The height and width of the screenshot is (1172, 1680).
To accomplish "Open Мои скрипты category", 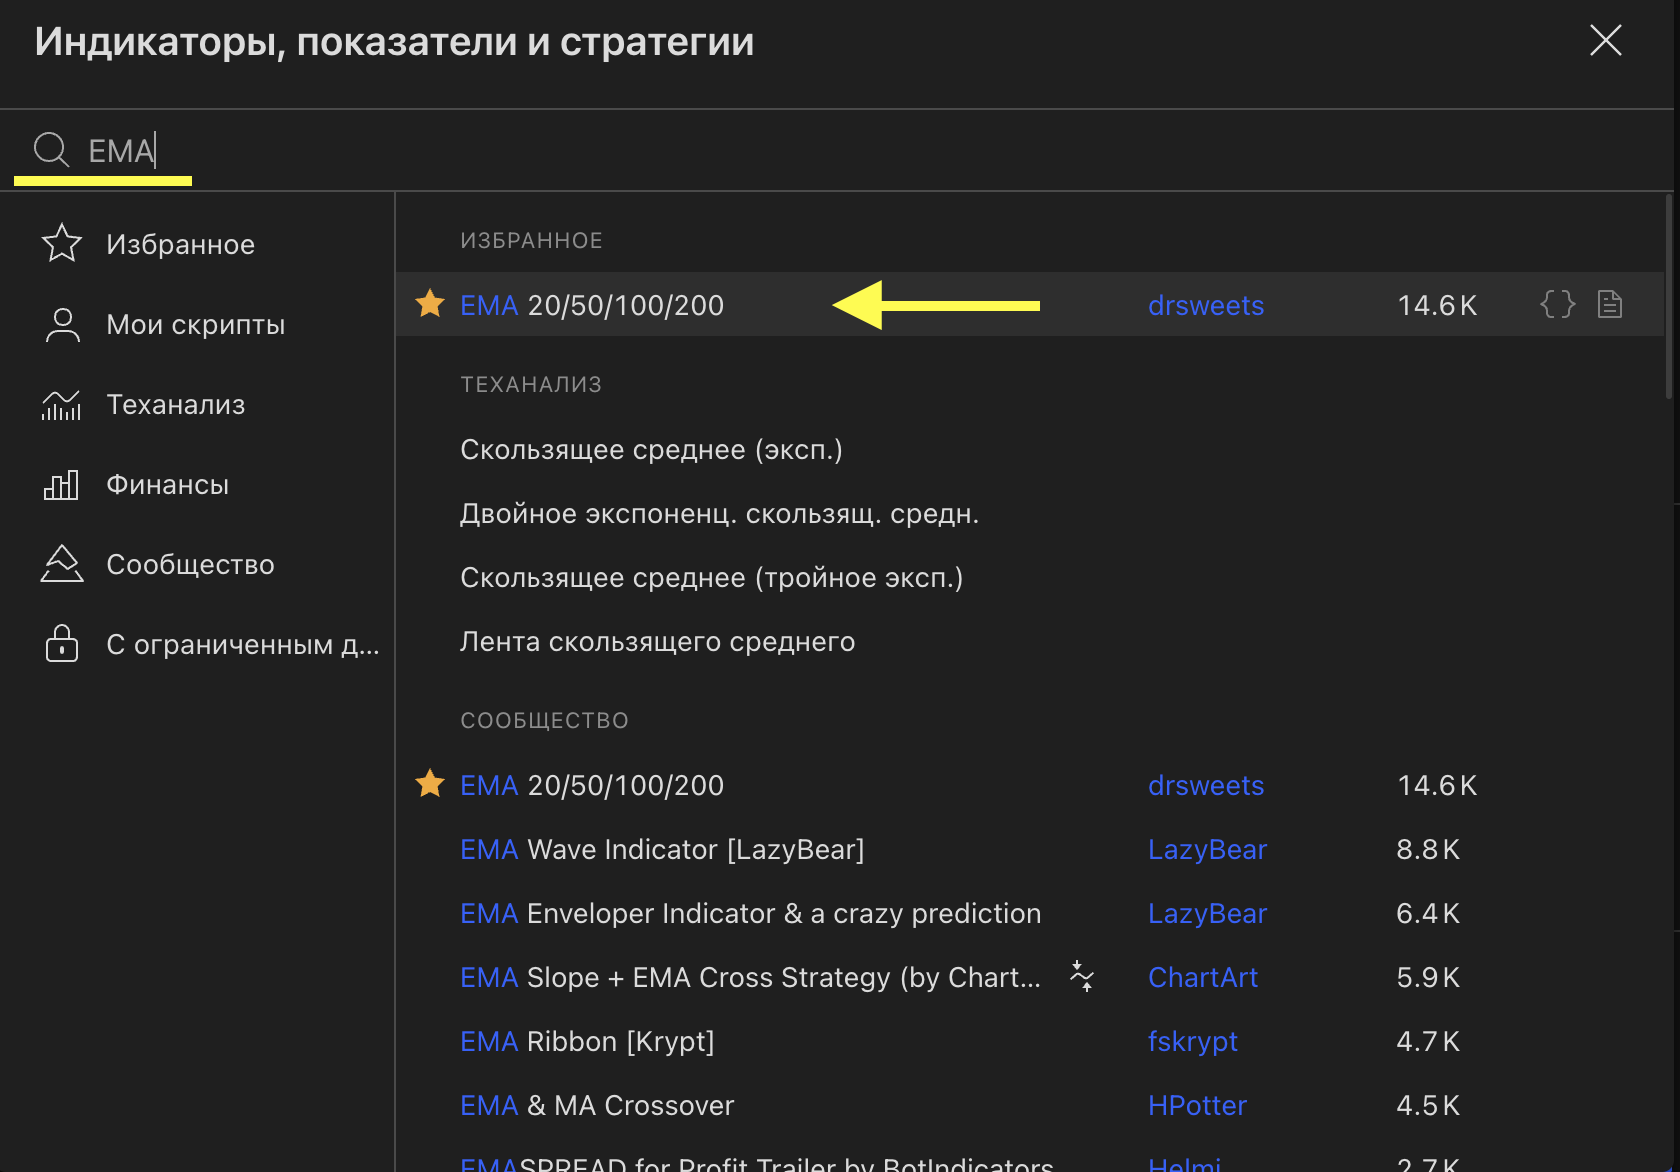I will tap(195, 324).
